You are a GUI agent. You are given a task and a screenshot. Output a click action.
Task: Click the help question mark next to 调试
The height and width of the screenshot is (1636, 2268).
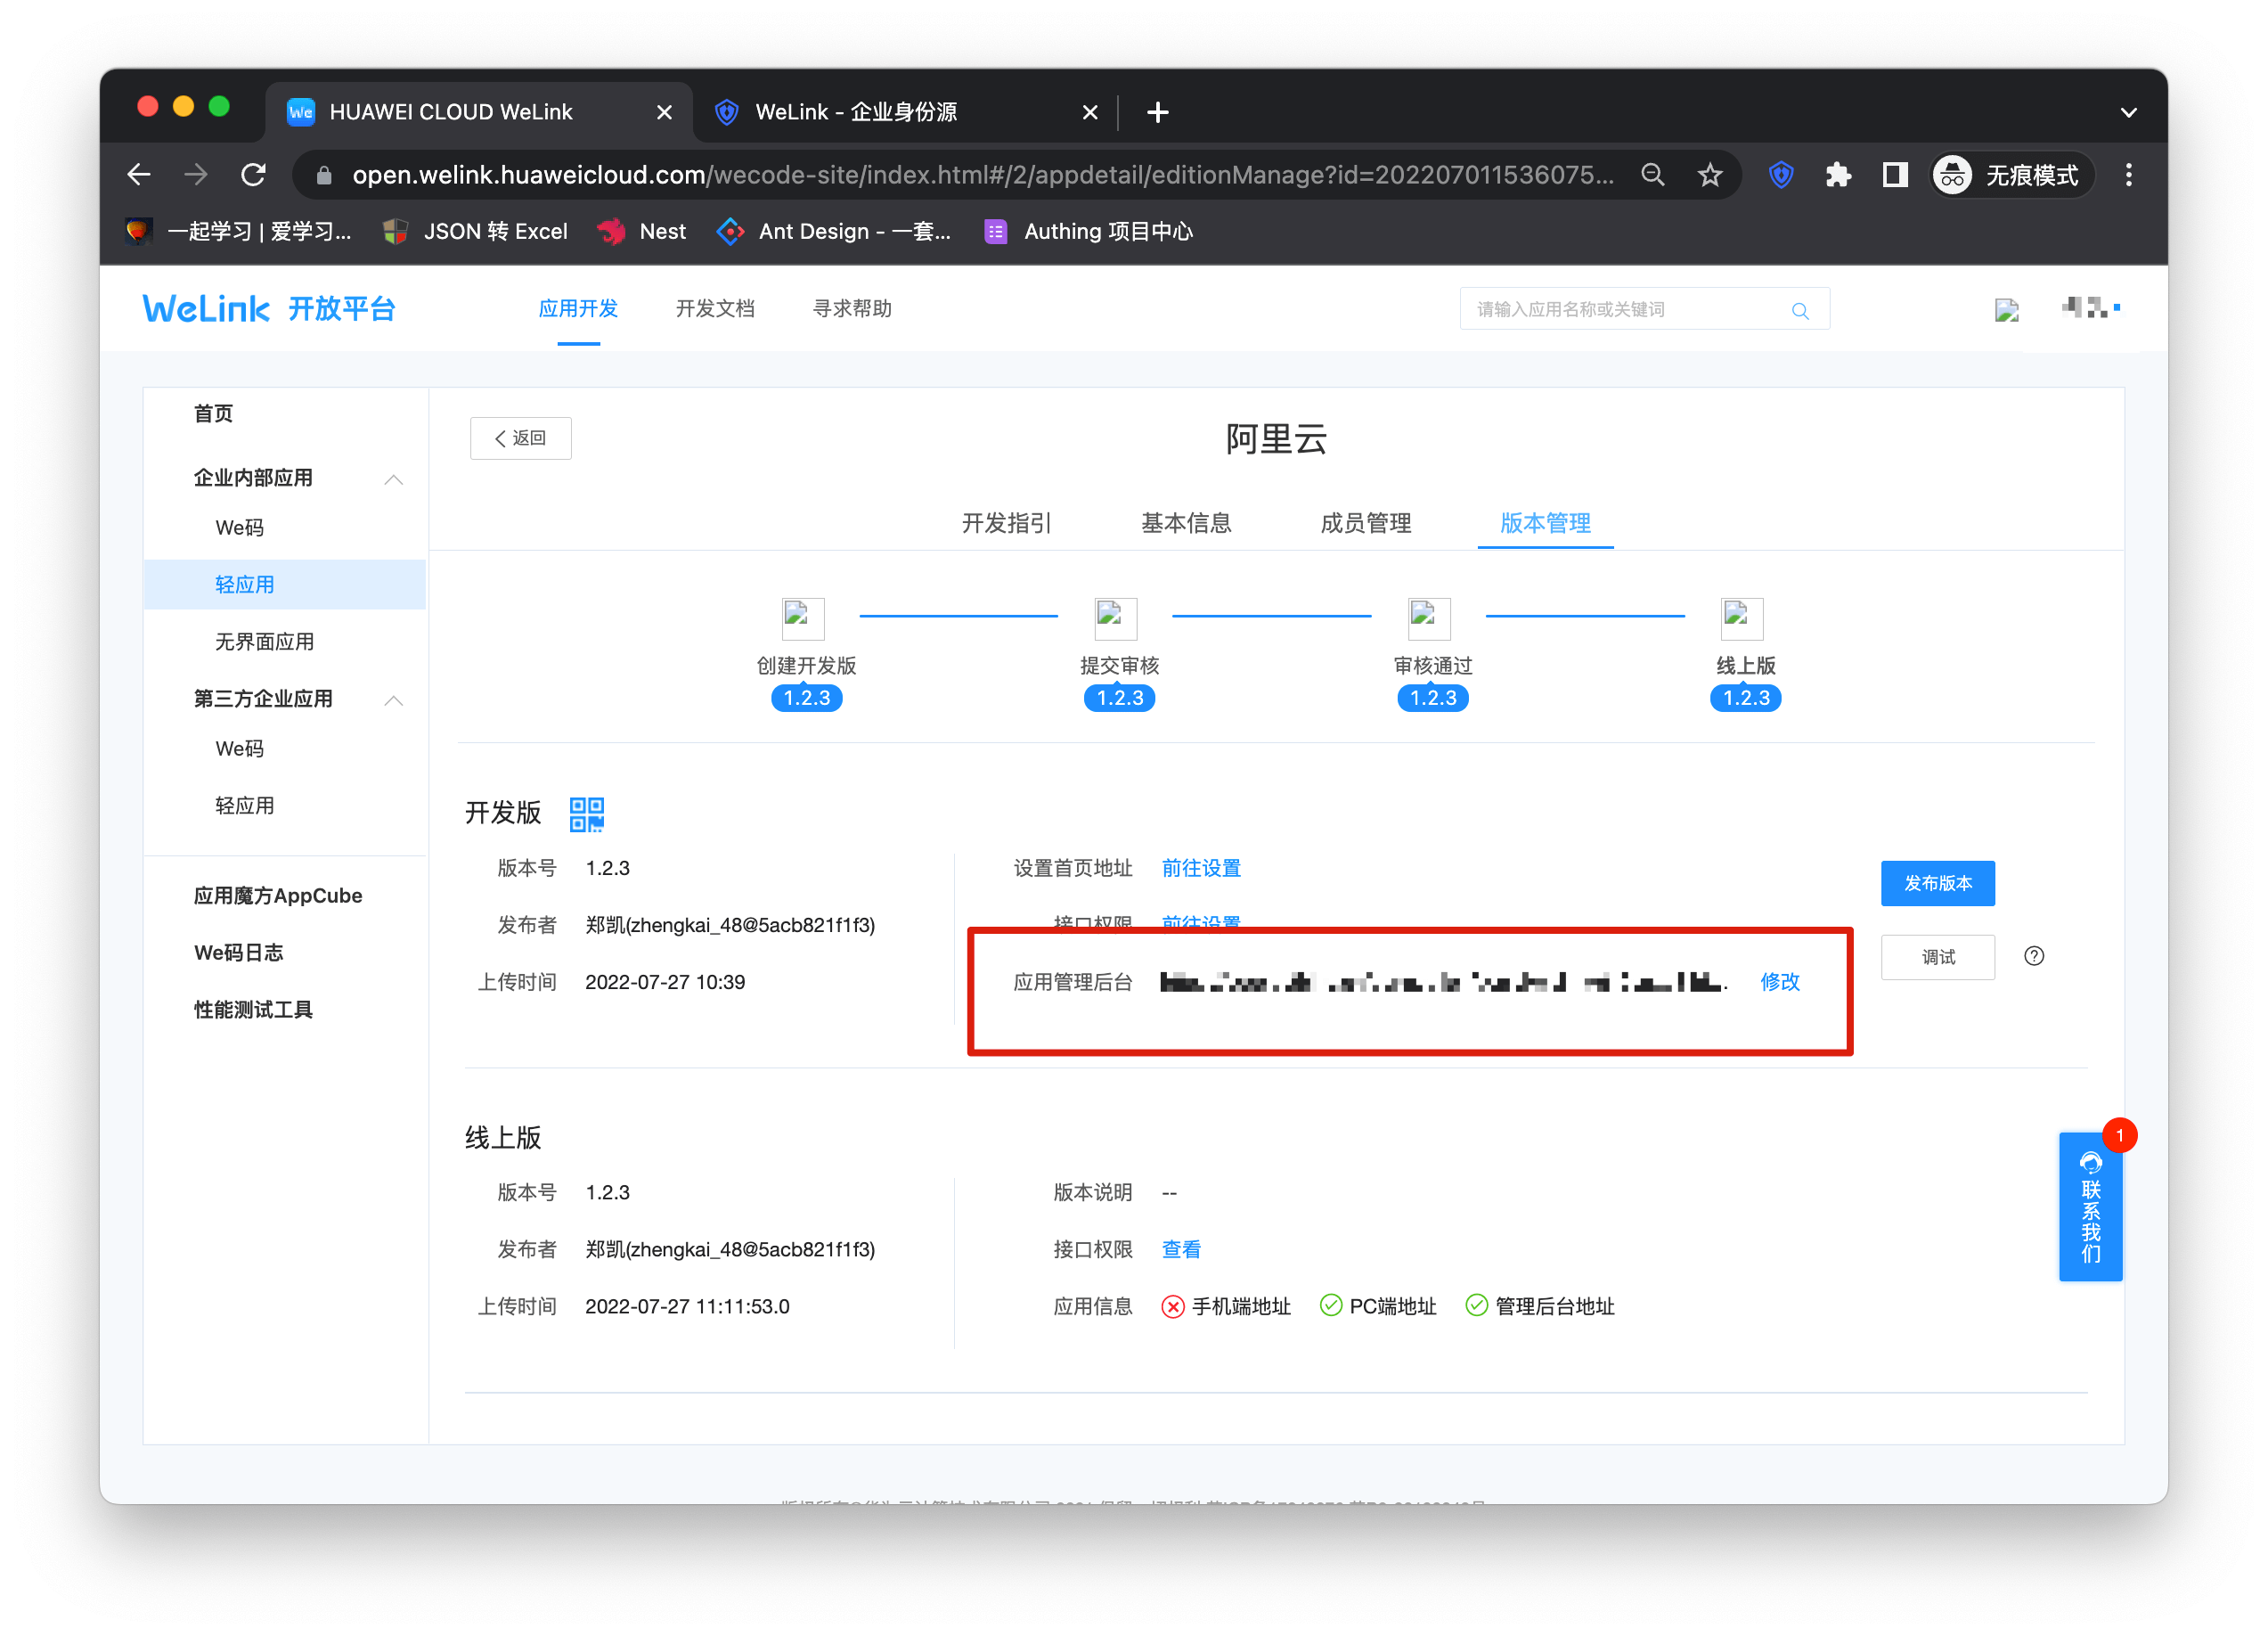[2033, 956]
